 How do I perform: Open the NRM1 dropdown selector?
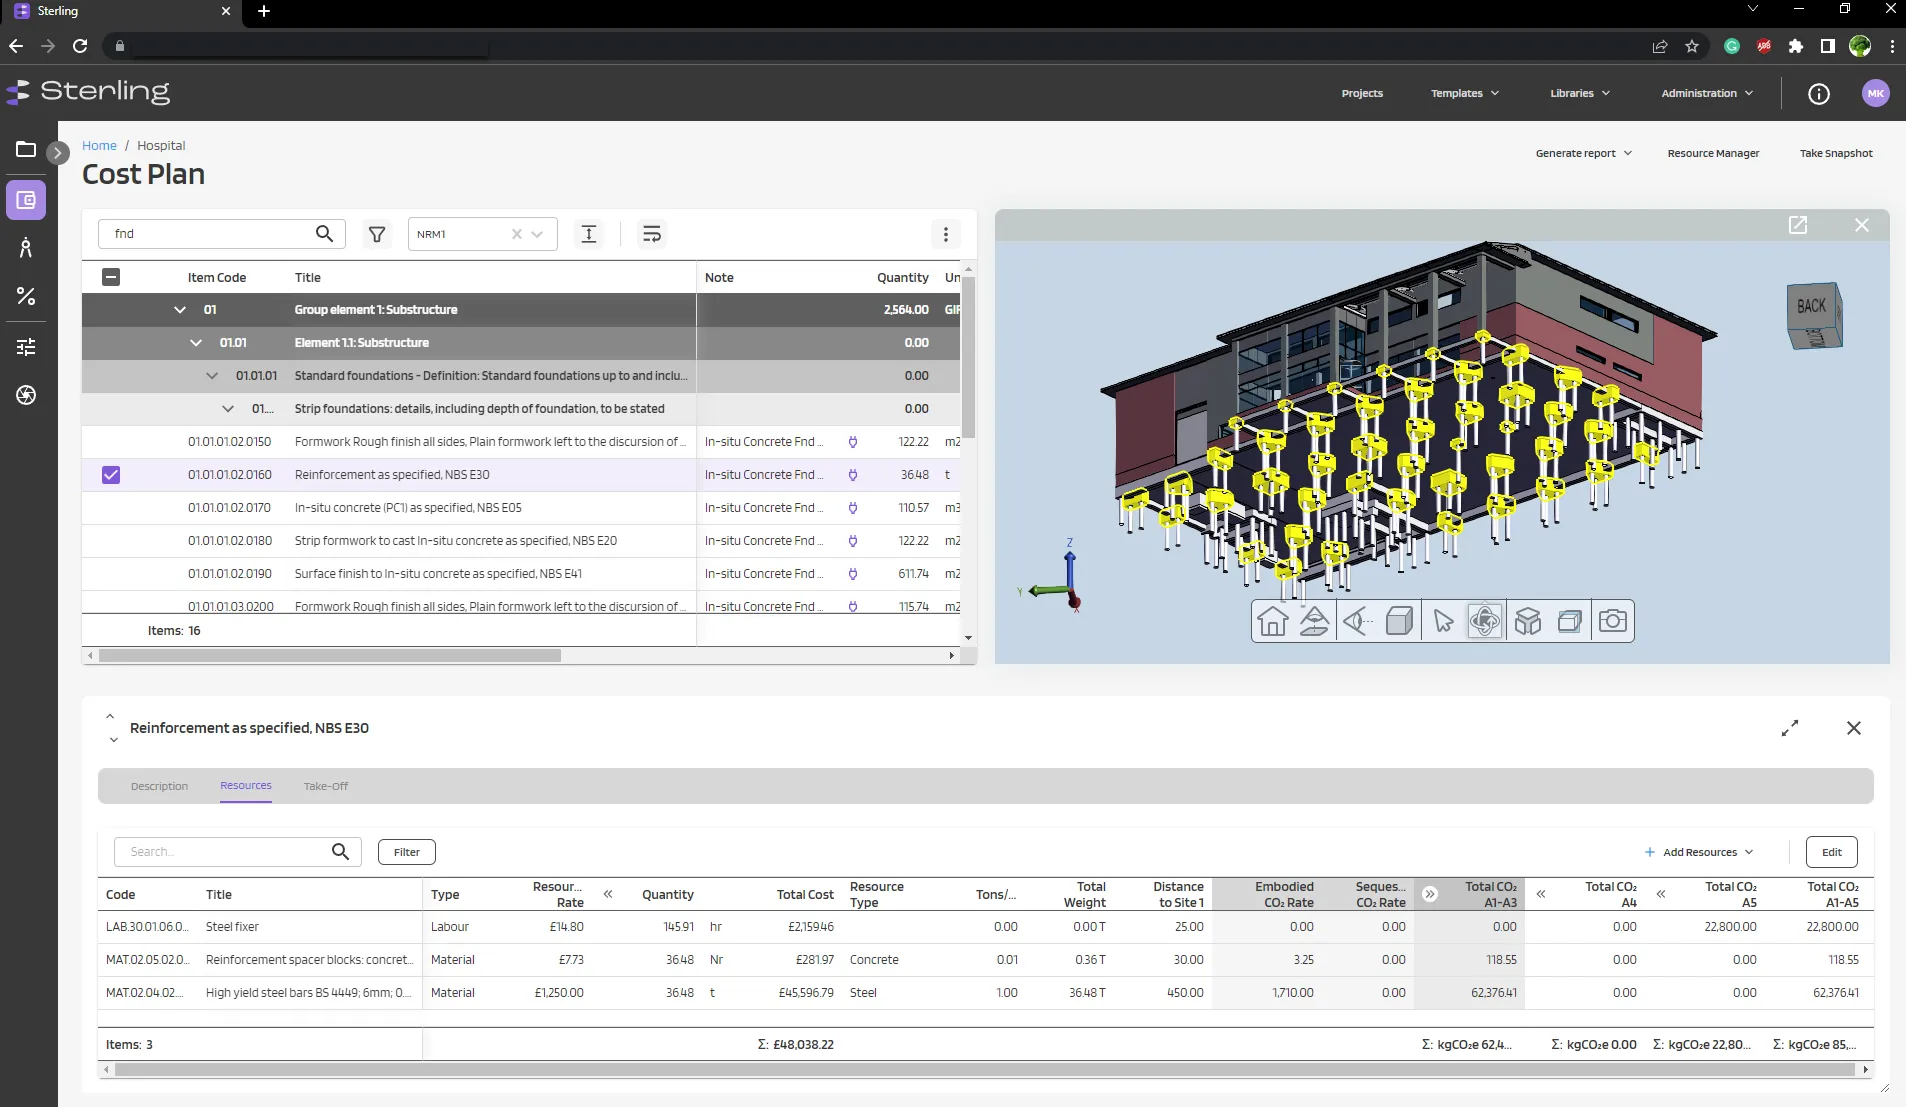click(x=537, y=234)
